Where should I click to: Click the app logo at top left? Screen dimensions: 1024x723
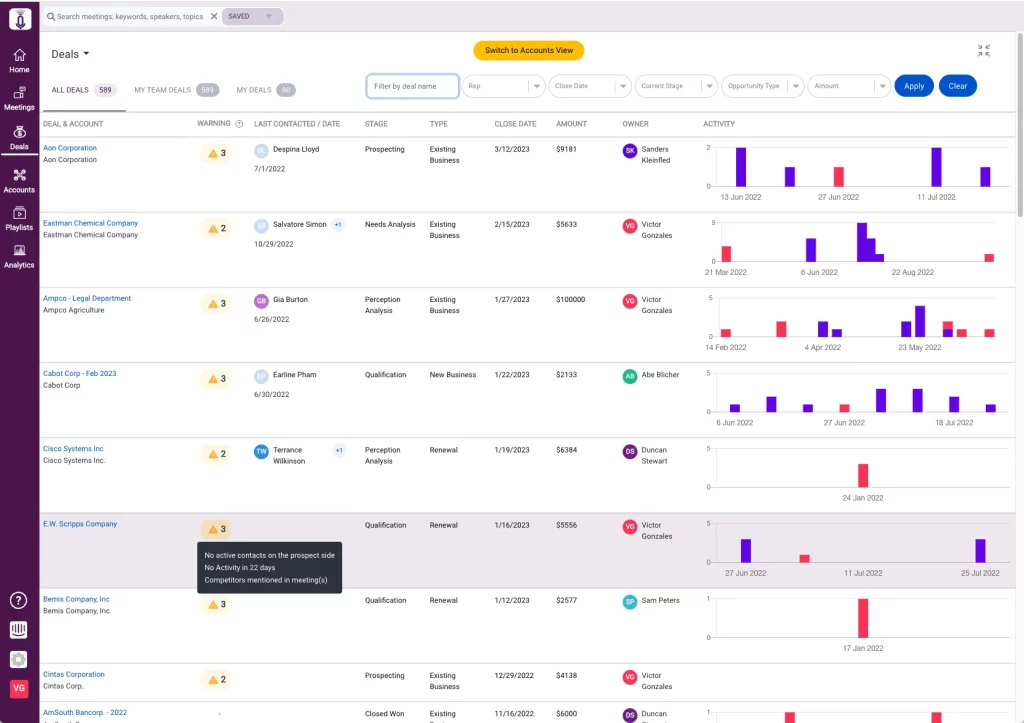click(20, 19)
